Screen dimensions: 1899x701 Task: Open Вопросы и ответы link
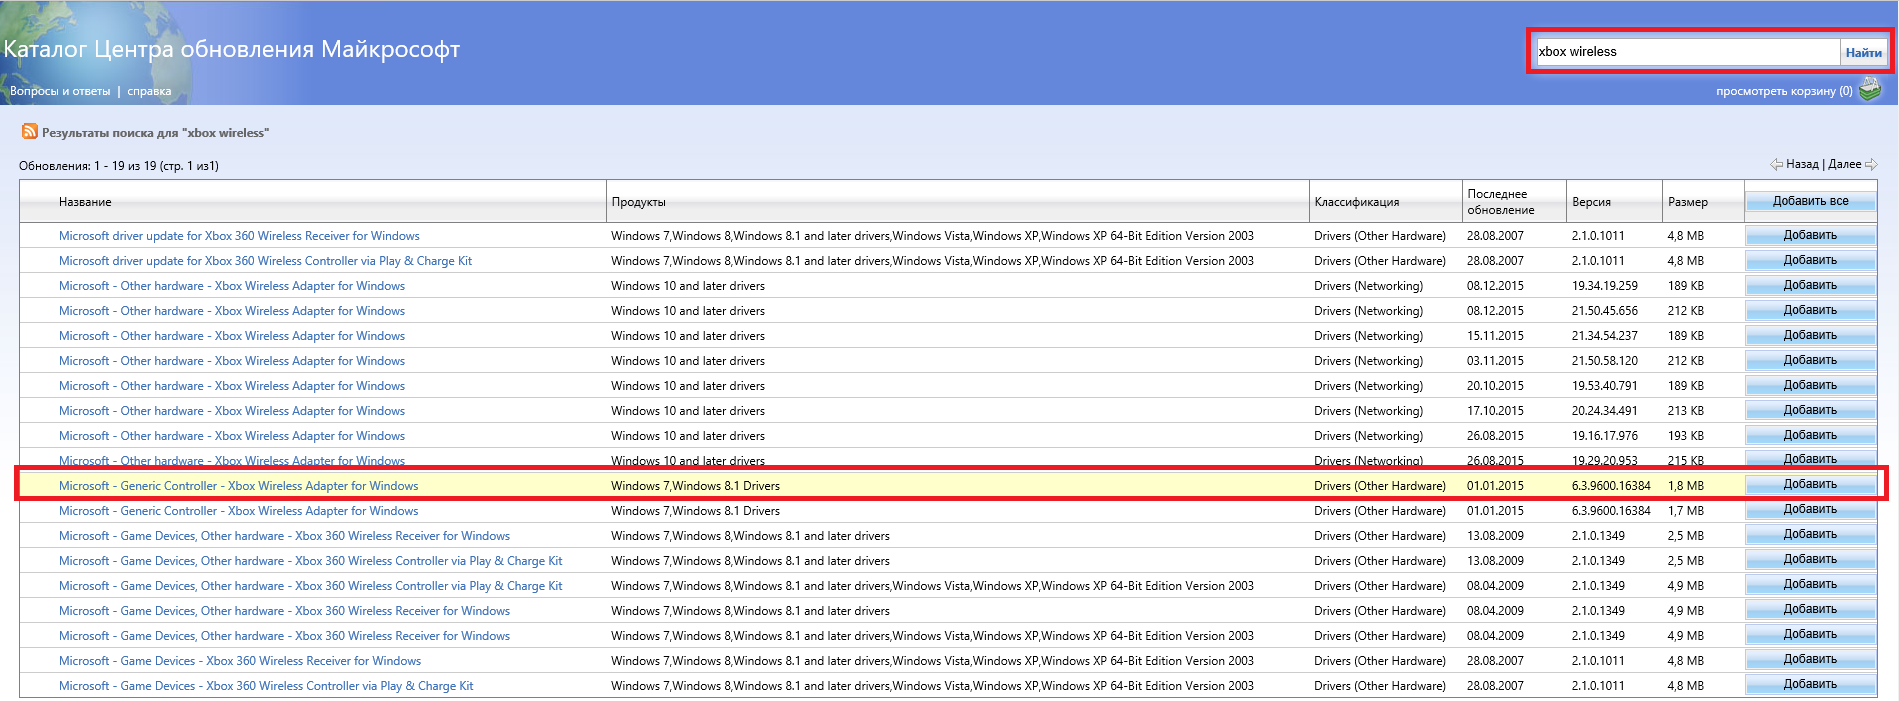coord(60,91)
